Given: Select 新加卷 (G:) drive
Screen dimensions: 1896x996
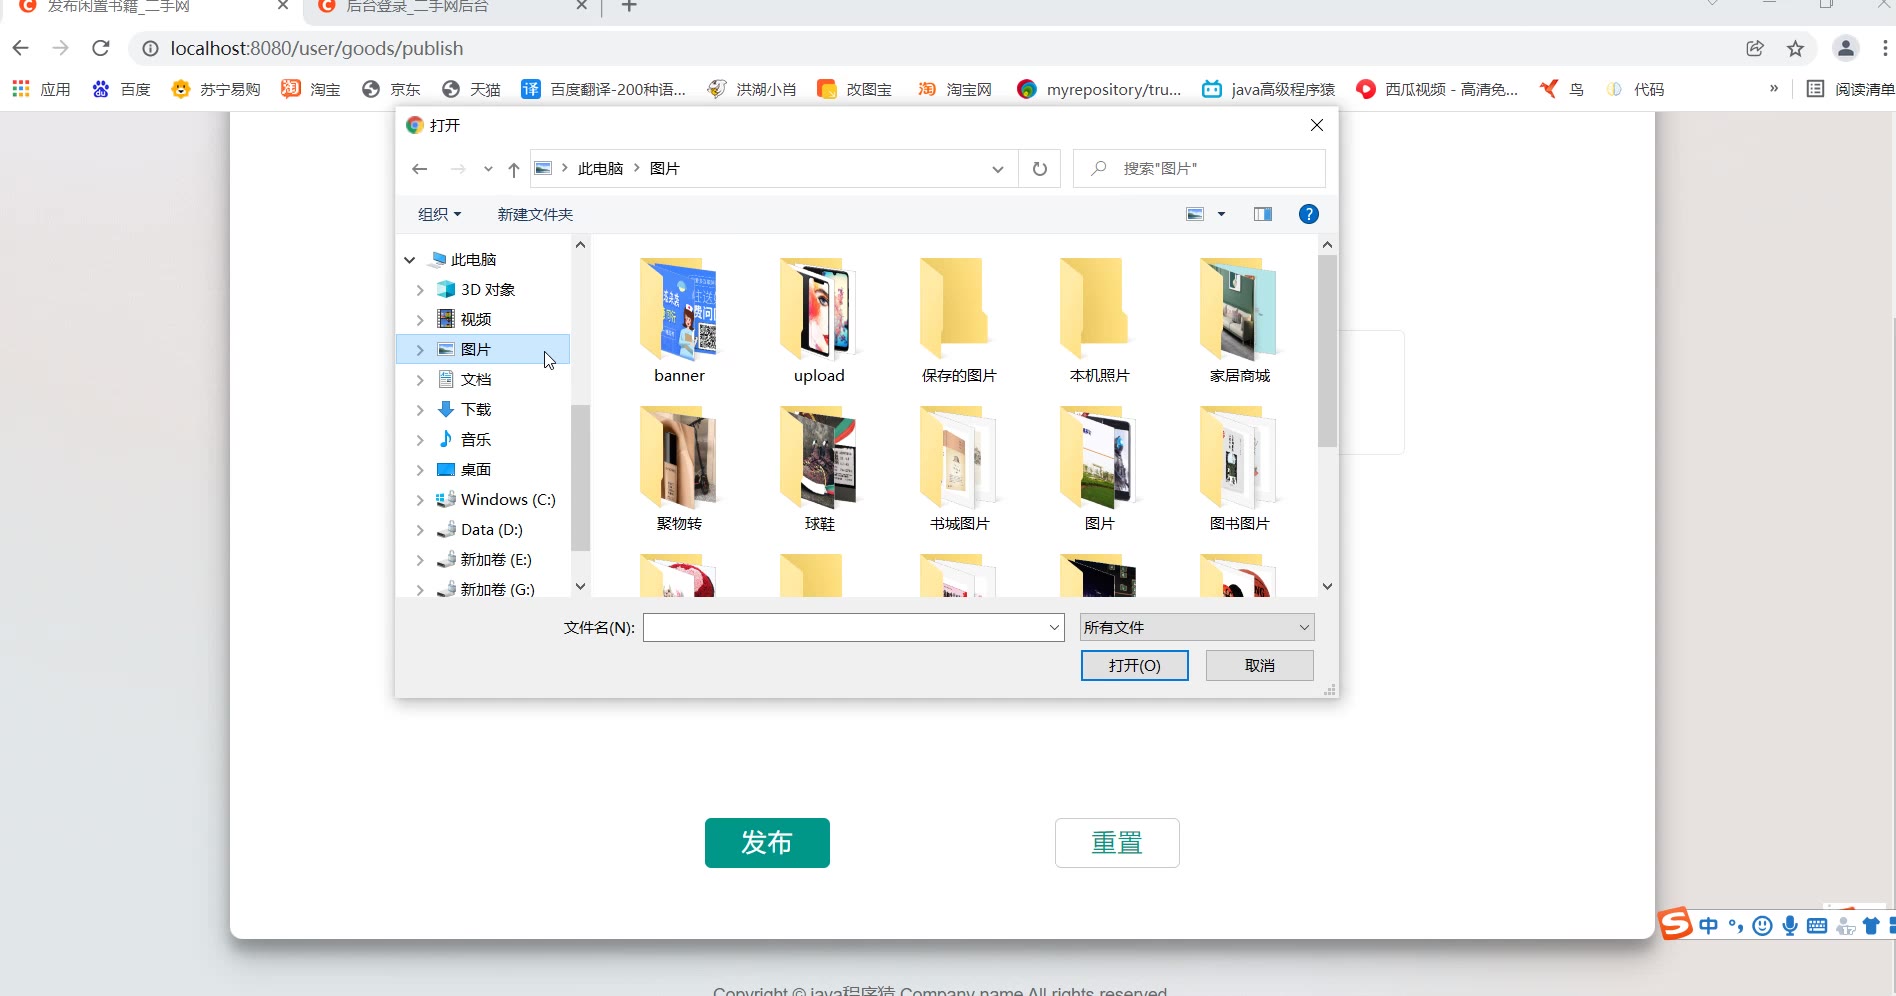Looking at the screenshot, I should coord(497,589).
